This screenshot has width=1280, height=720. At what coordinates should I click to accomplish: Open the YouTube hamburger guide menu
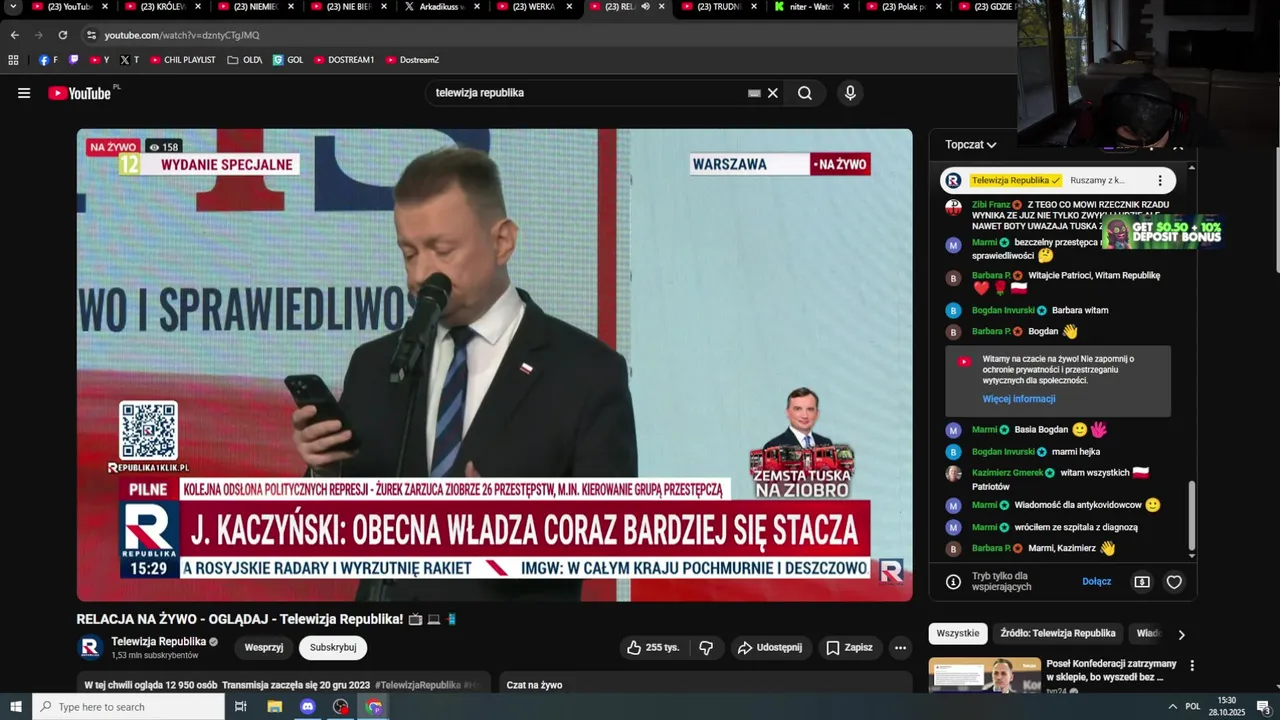click(x=24, y=93)
